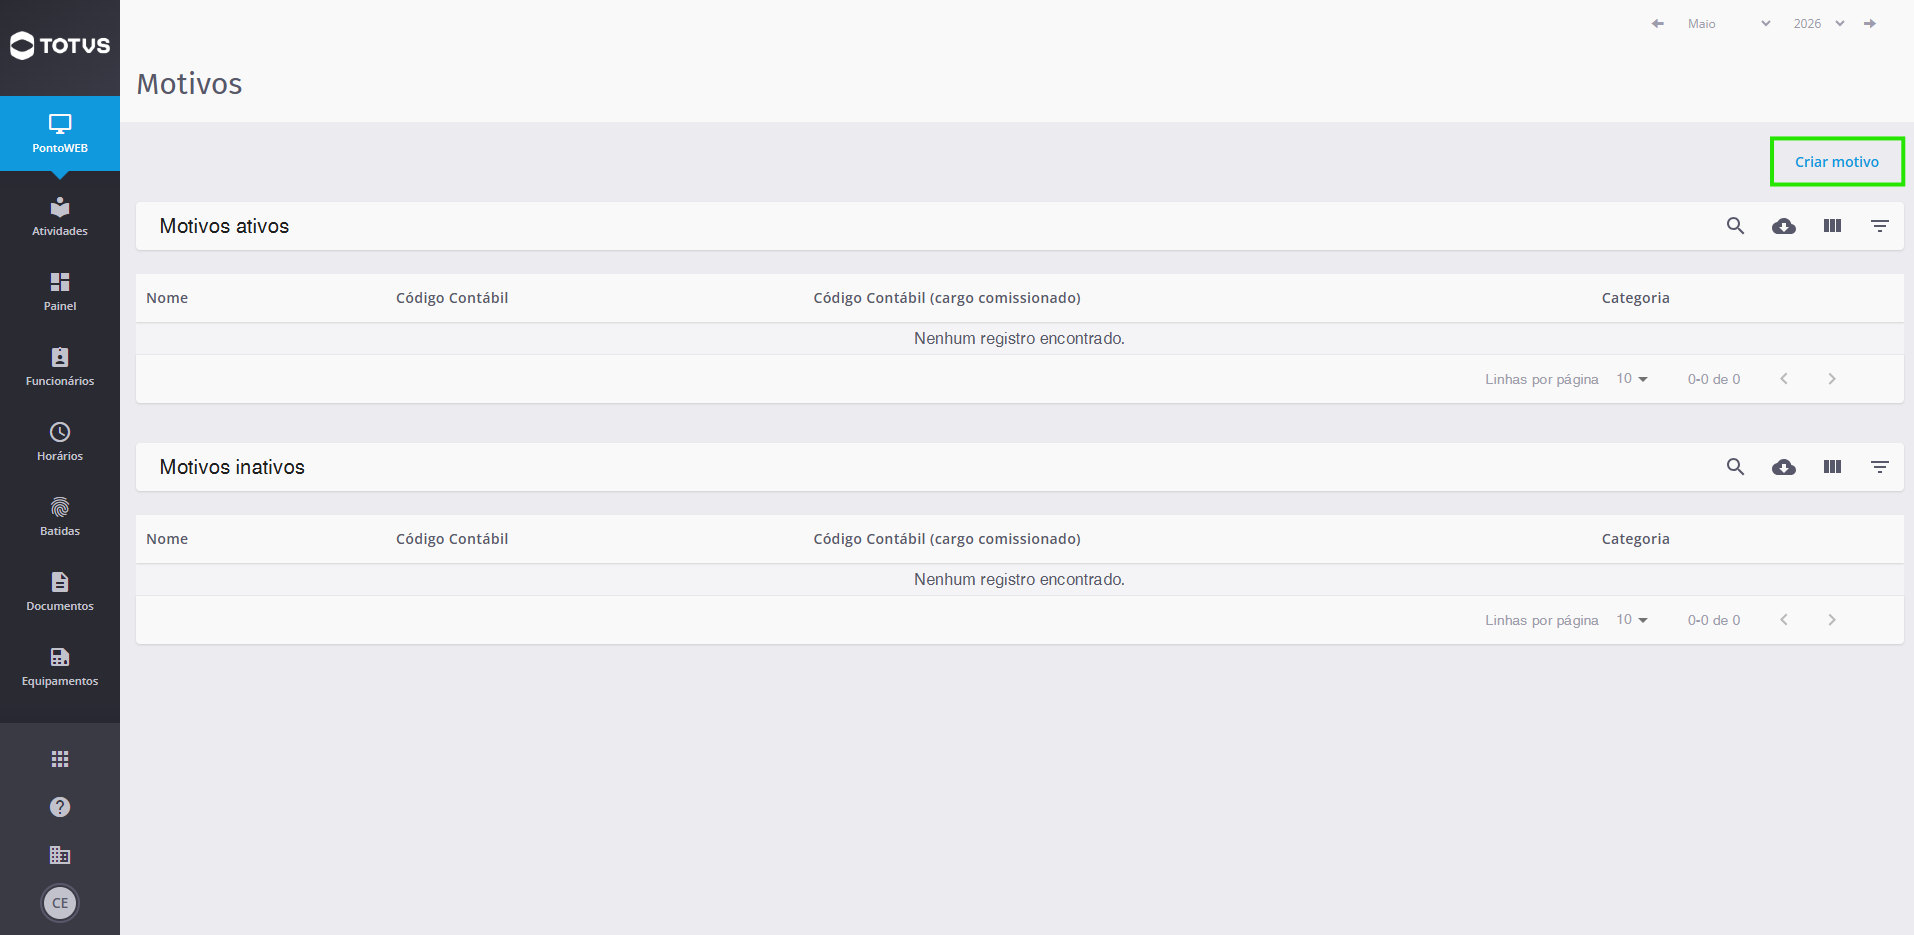This screenshot has width=1914, height=935.
Task: Open the Documentos section
Action: (x=60, y=592)
